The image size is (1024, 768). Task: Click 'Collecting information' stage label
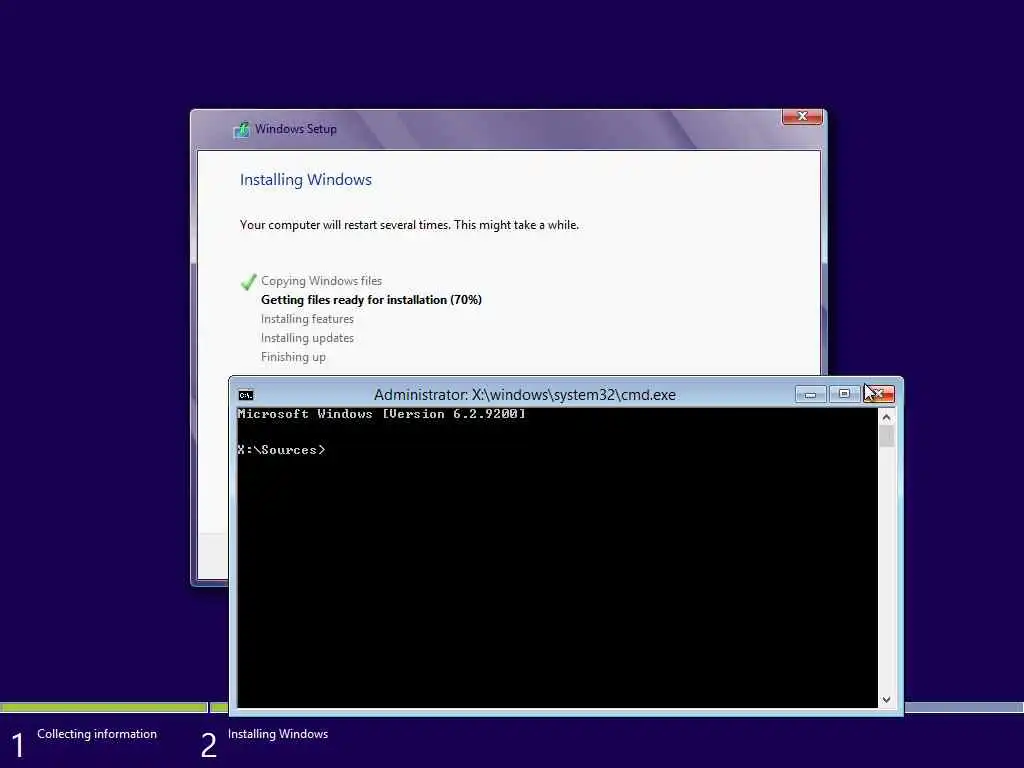tap(97, 734)
